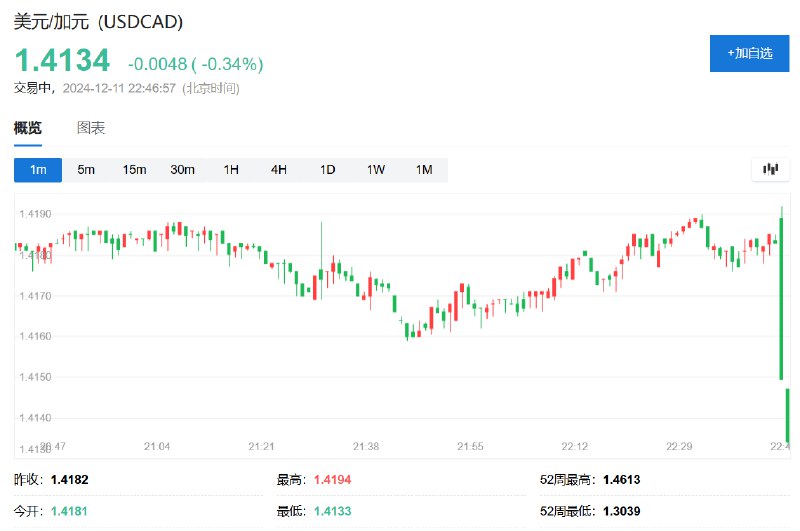Click the change value -0.0048 ( -0.34%)

coord(195,64)
